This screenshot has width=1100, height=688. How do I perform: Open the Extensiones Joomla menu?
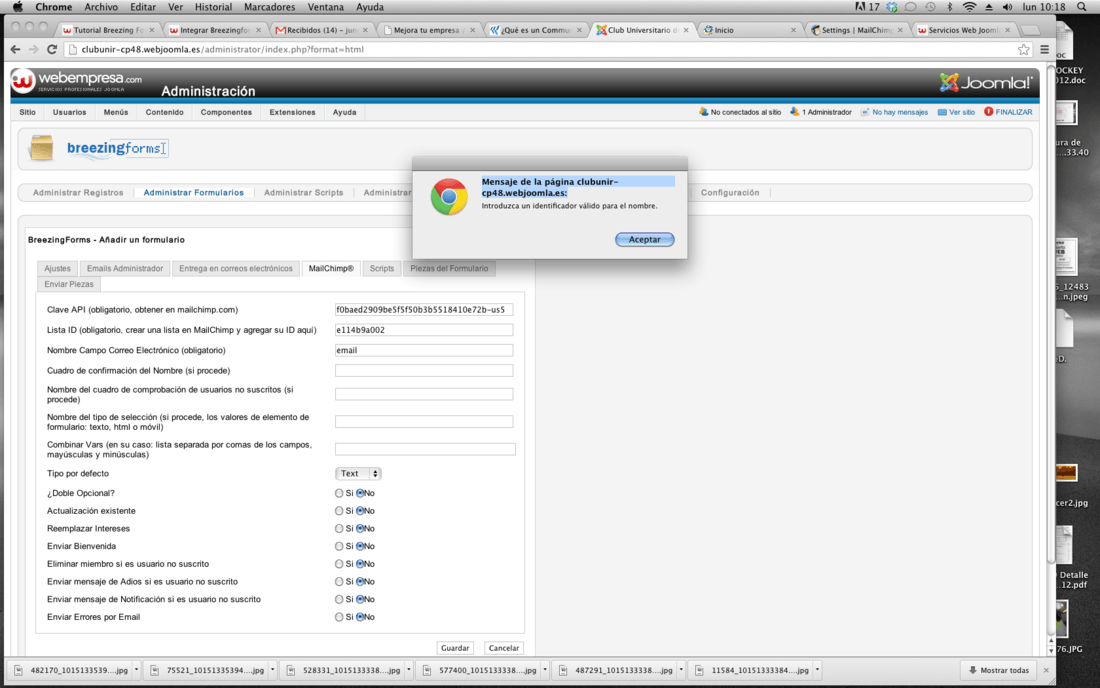pos(293,112)
